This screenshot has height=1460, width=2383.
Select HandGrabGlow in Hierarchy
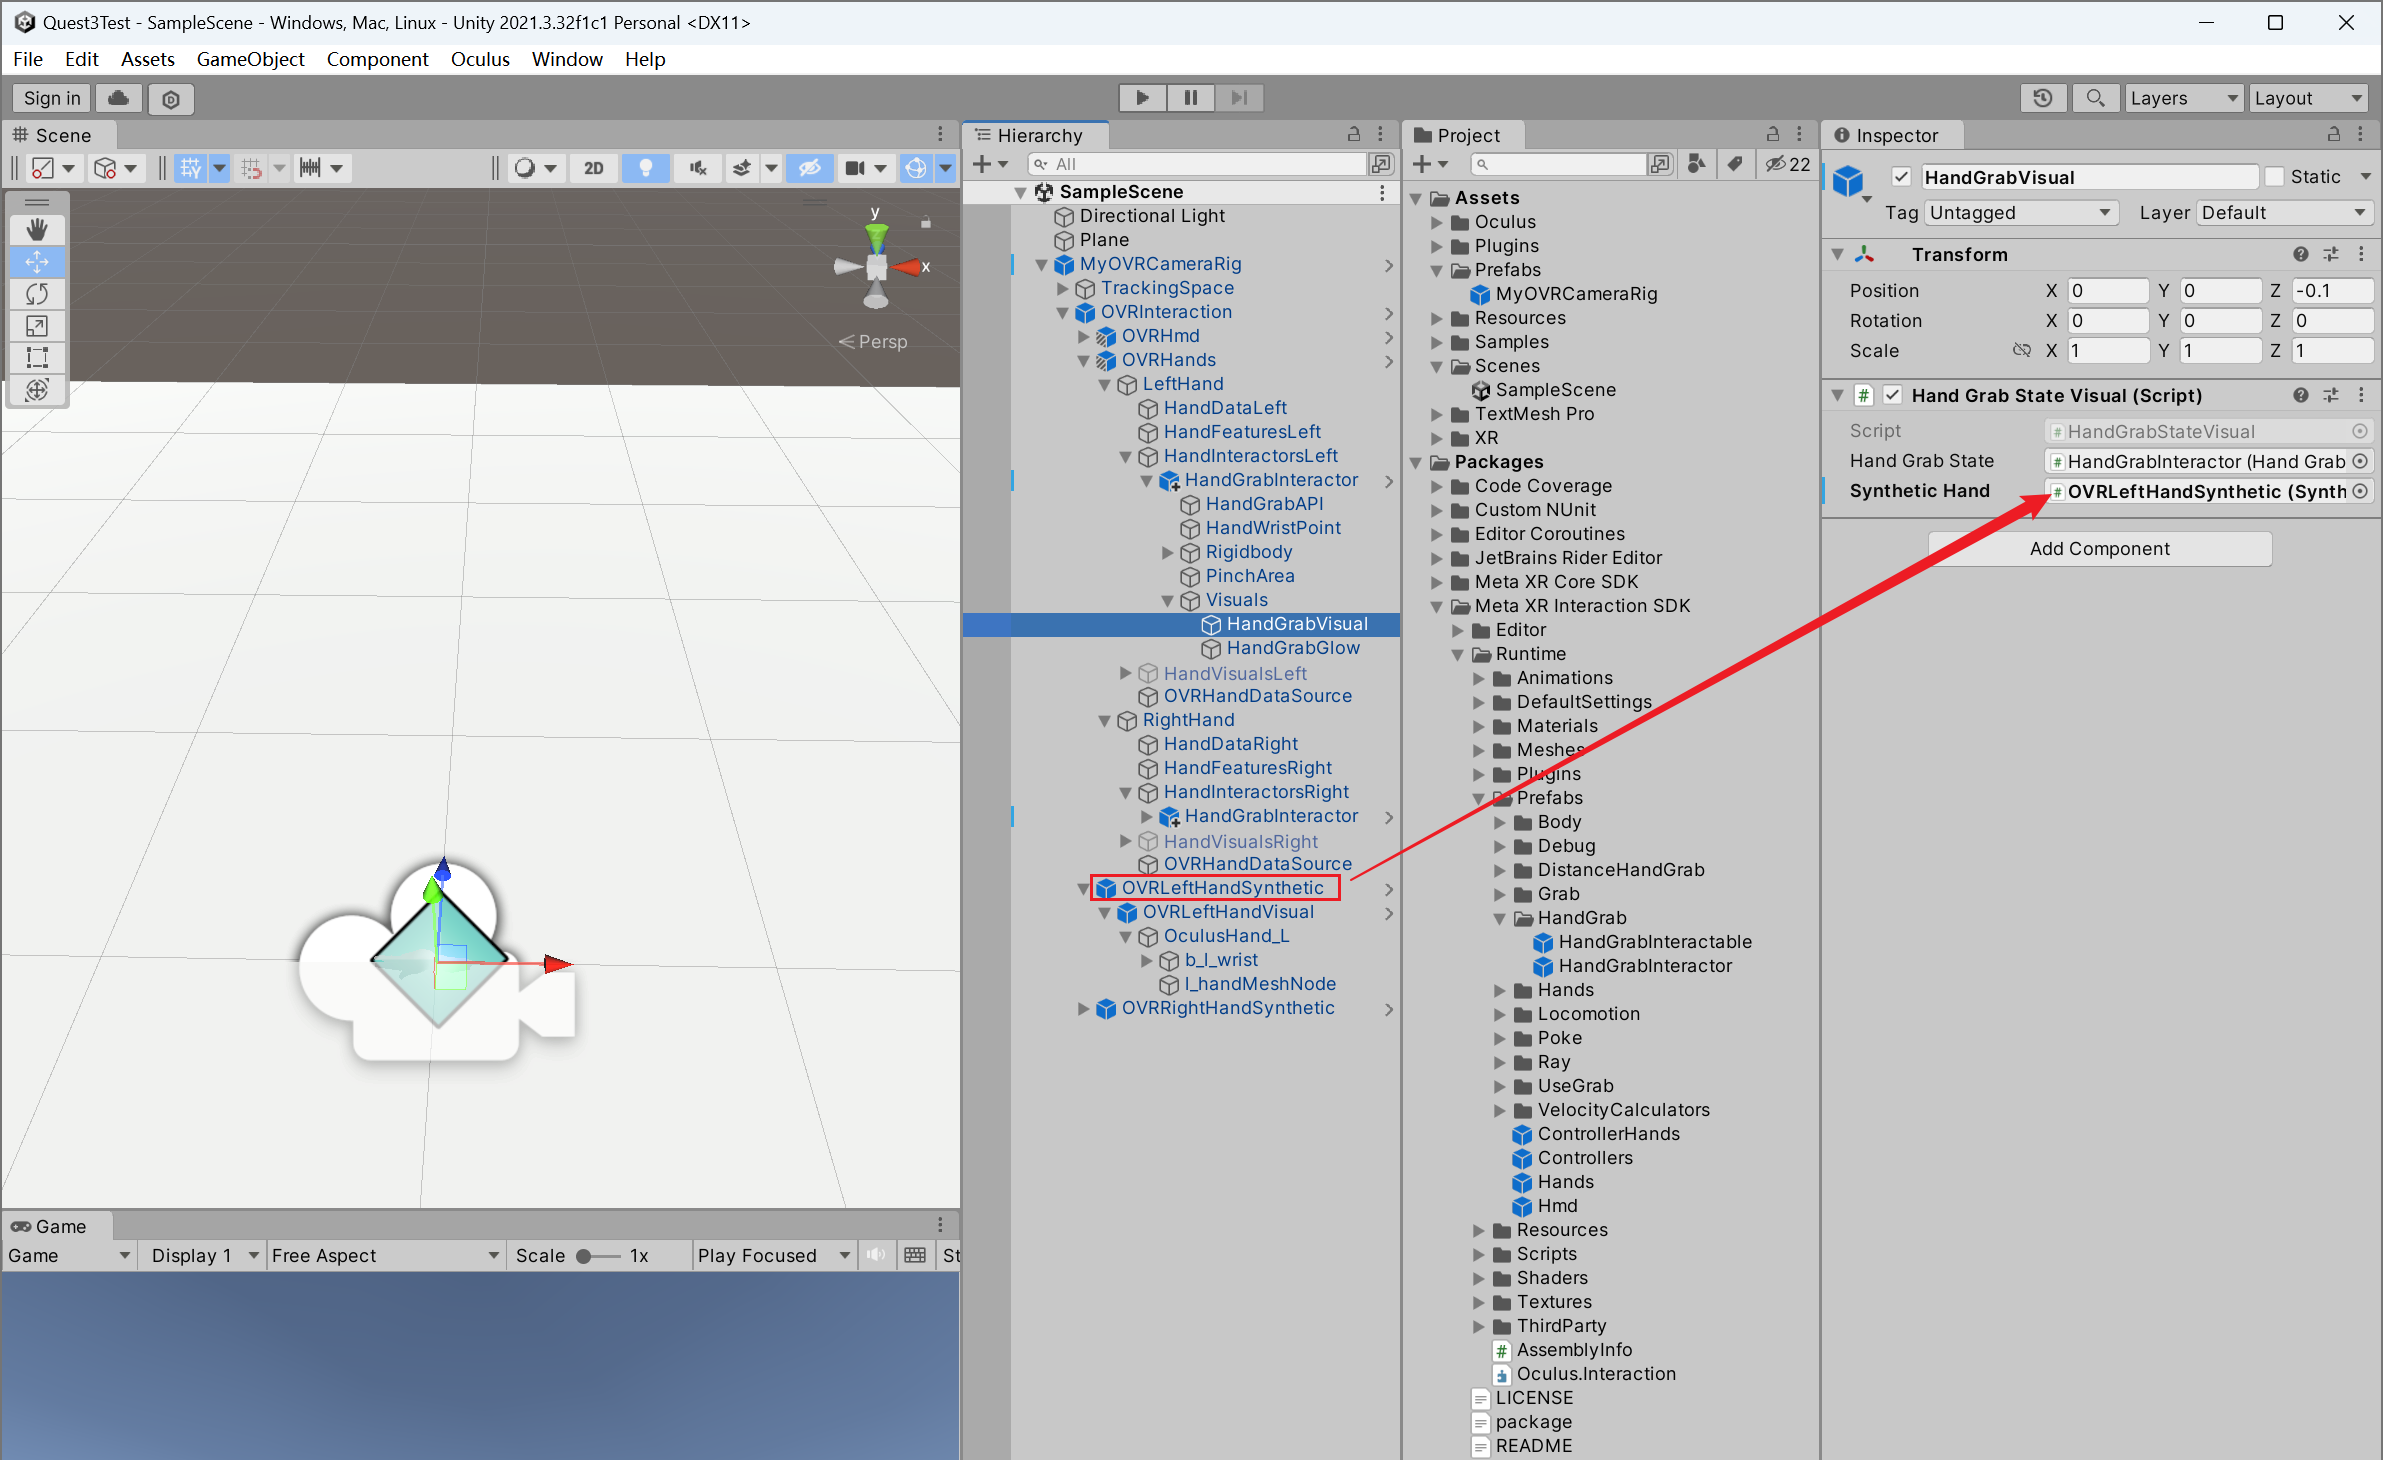(x=1292, y=648)
